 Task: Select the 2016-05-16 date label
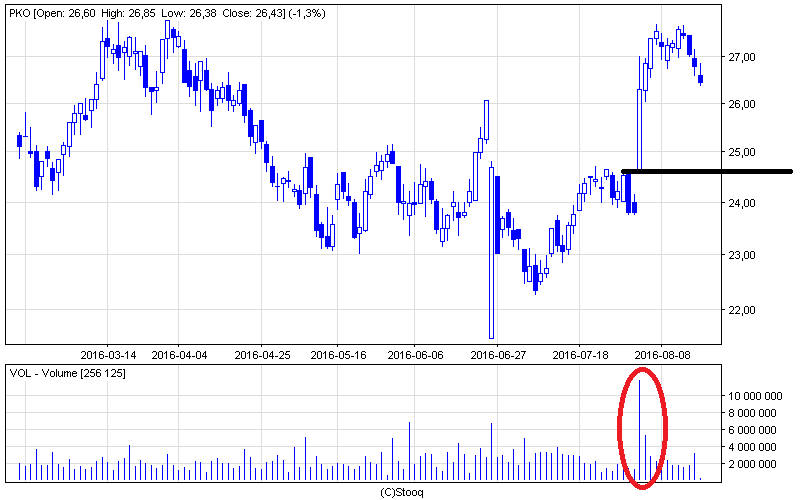point(338,355)
